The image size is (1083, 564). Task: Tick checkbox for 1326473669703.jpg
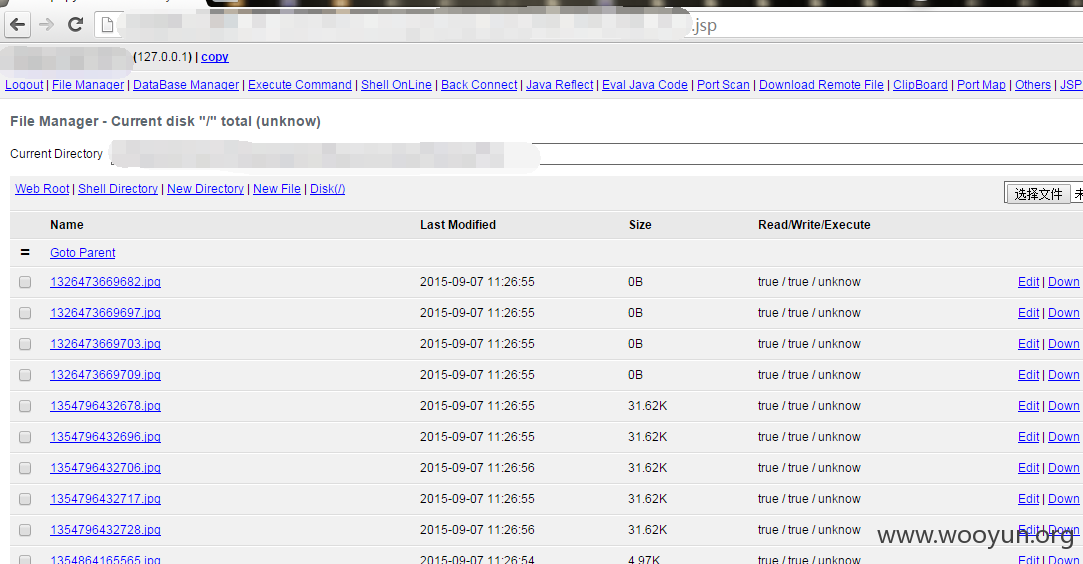coord(25,344)
